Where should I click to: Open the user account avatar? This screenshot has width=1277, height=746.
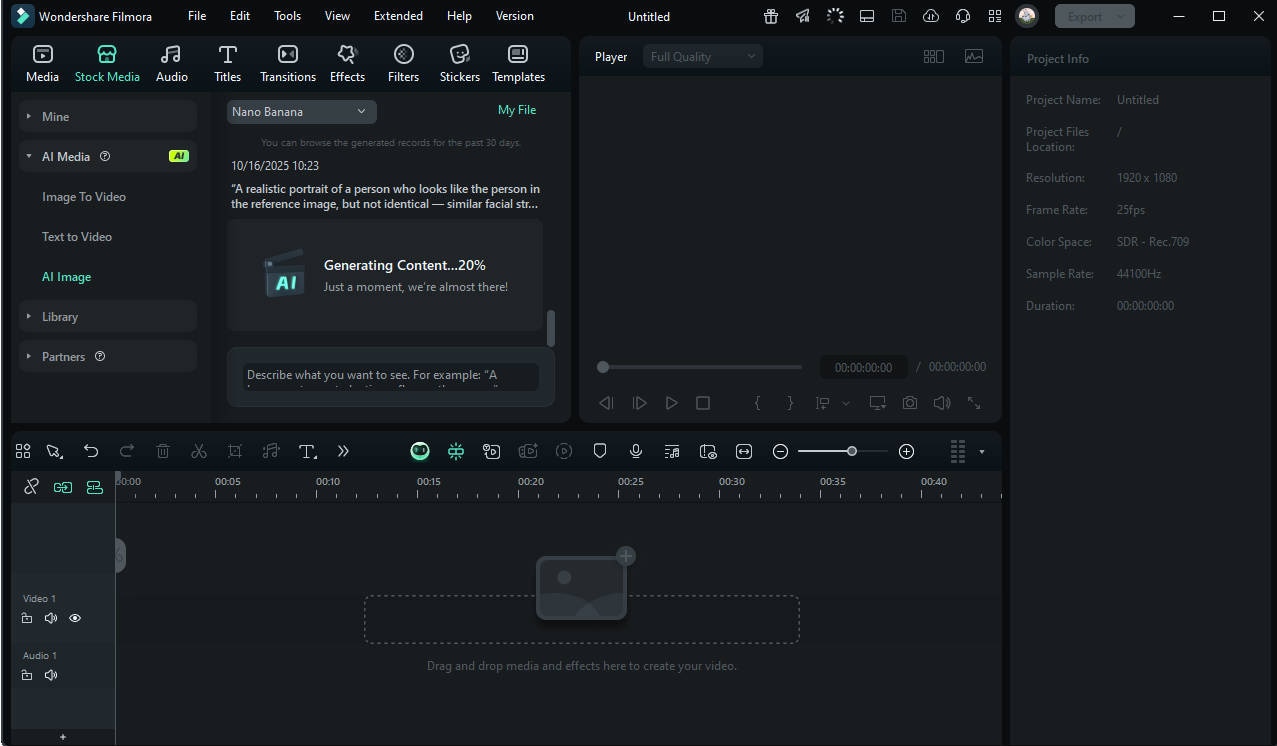pyautogui.click(x=1026, y=16)
